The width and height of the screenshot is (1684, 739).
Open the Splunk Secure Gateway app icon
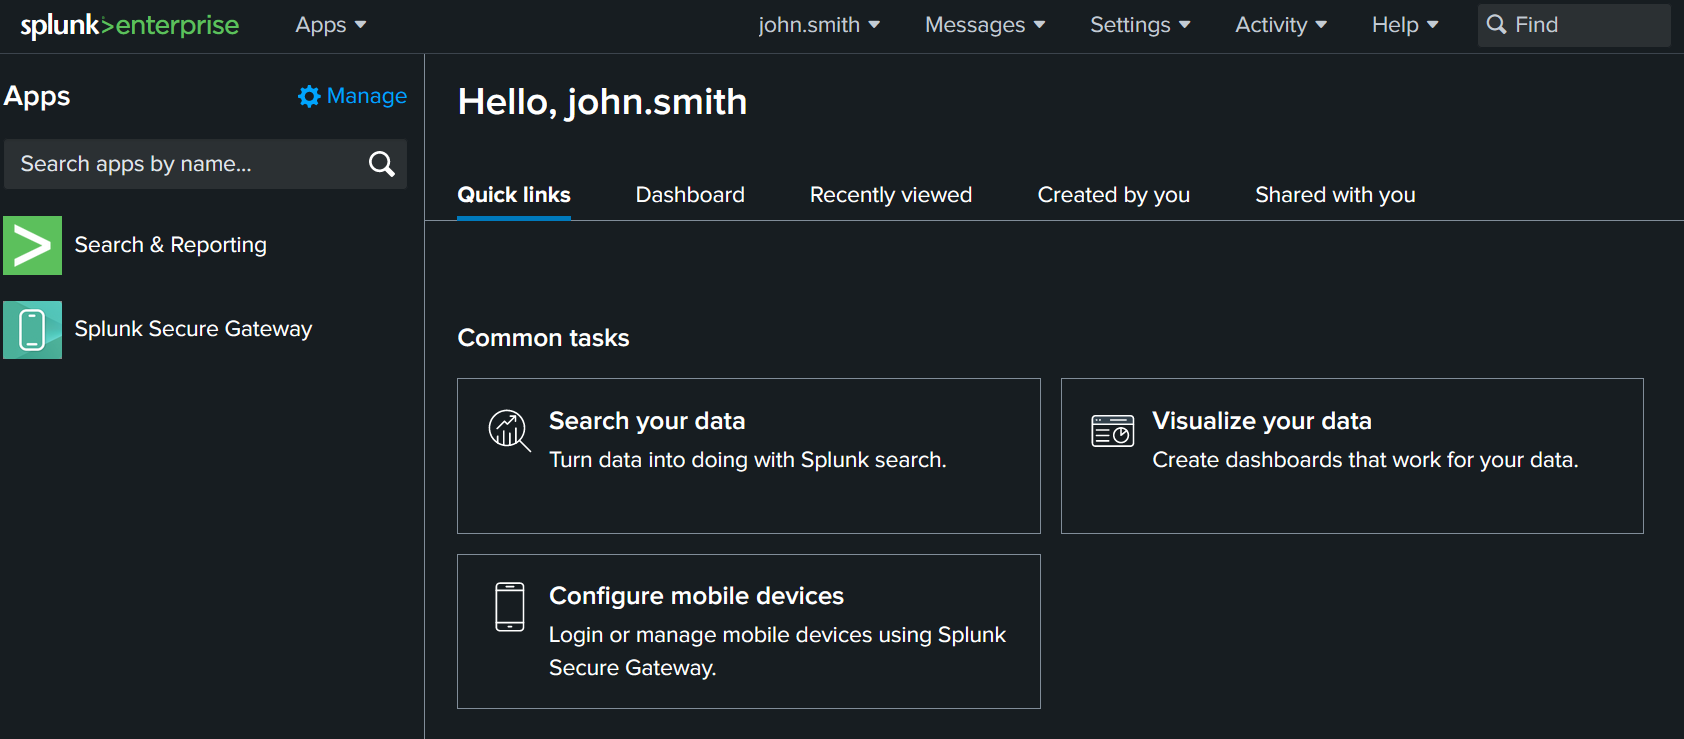(x=32, y=330)
